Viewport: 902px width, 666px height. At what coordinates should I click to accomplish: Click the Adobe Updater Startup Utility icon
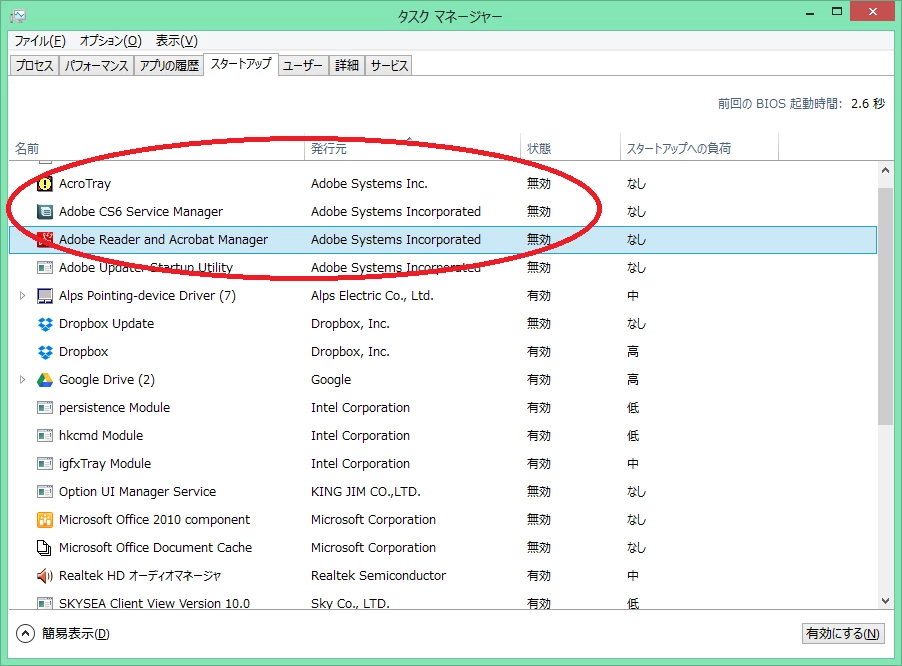pyautogui.click(x=45, y=267)
